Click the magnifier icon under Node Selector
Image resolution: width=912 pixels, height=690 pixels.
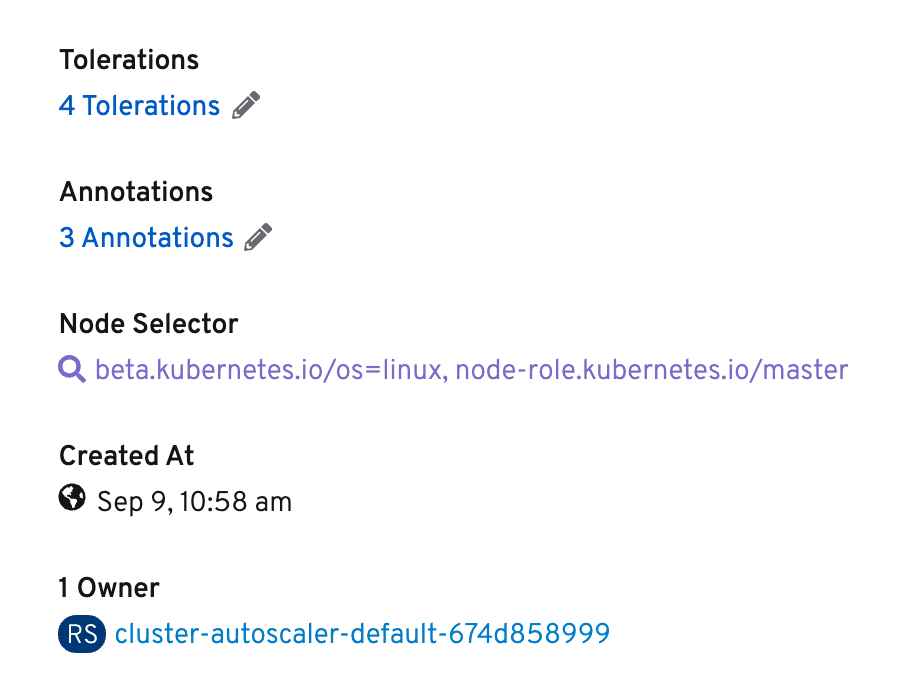pyautogui.click(x=72, y=370)
